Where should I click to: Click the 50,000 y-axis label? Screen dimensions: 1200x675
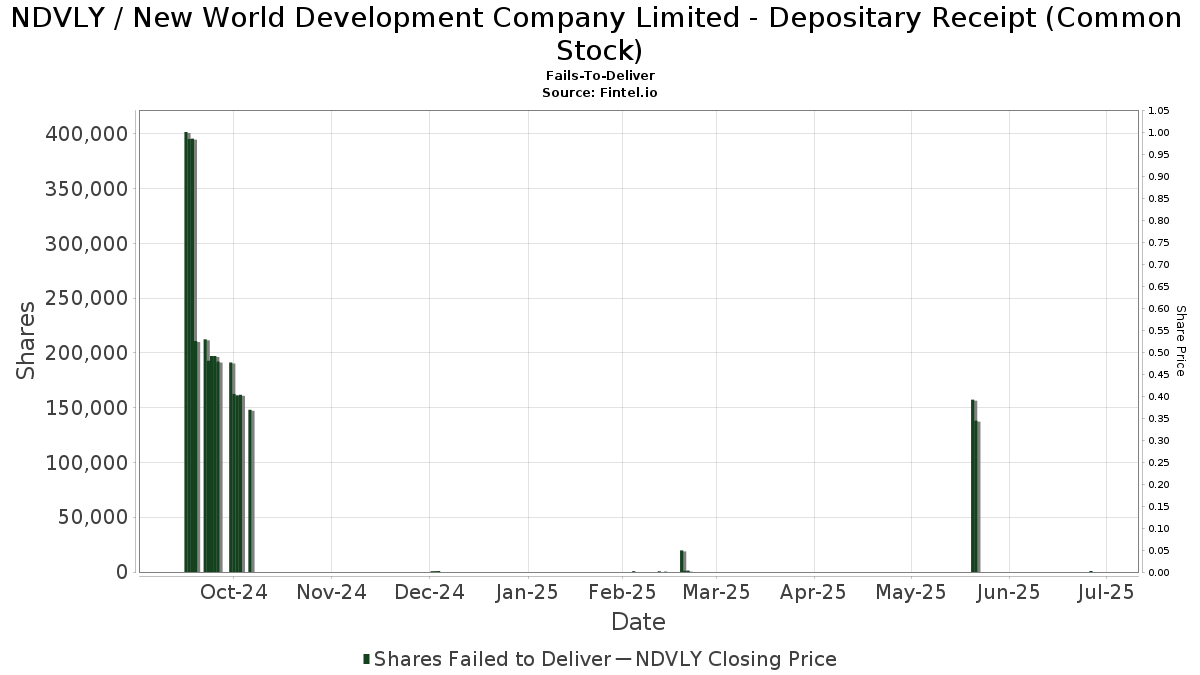coord(93,517)
